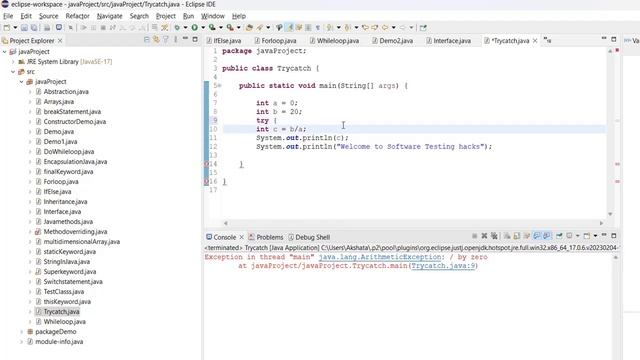
Task: Click the Pin Editor toolbar icon
Action: point(423,27)
